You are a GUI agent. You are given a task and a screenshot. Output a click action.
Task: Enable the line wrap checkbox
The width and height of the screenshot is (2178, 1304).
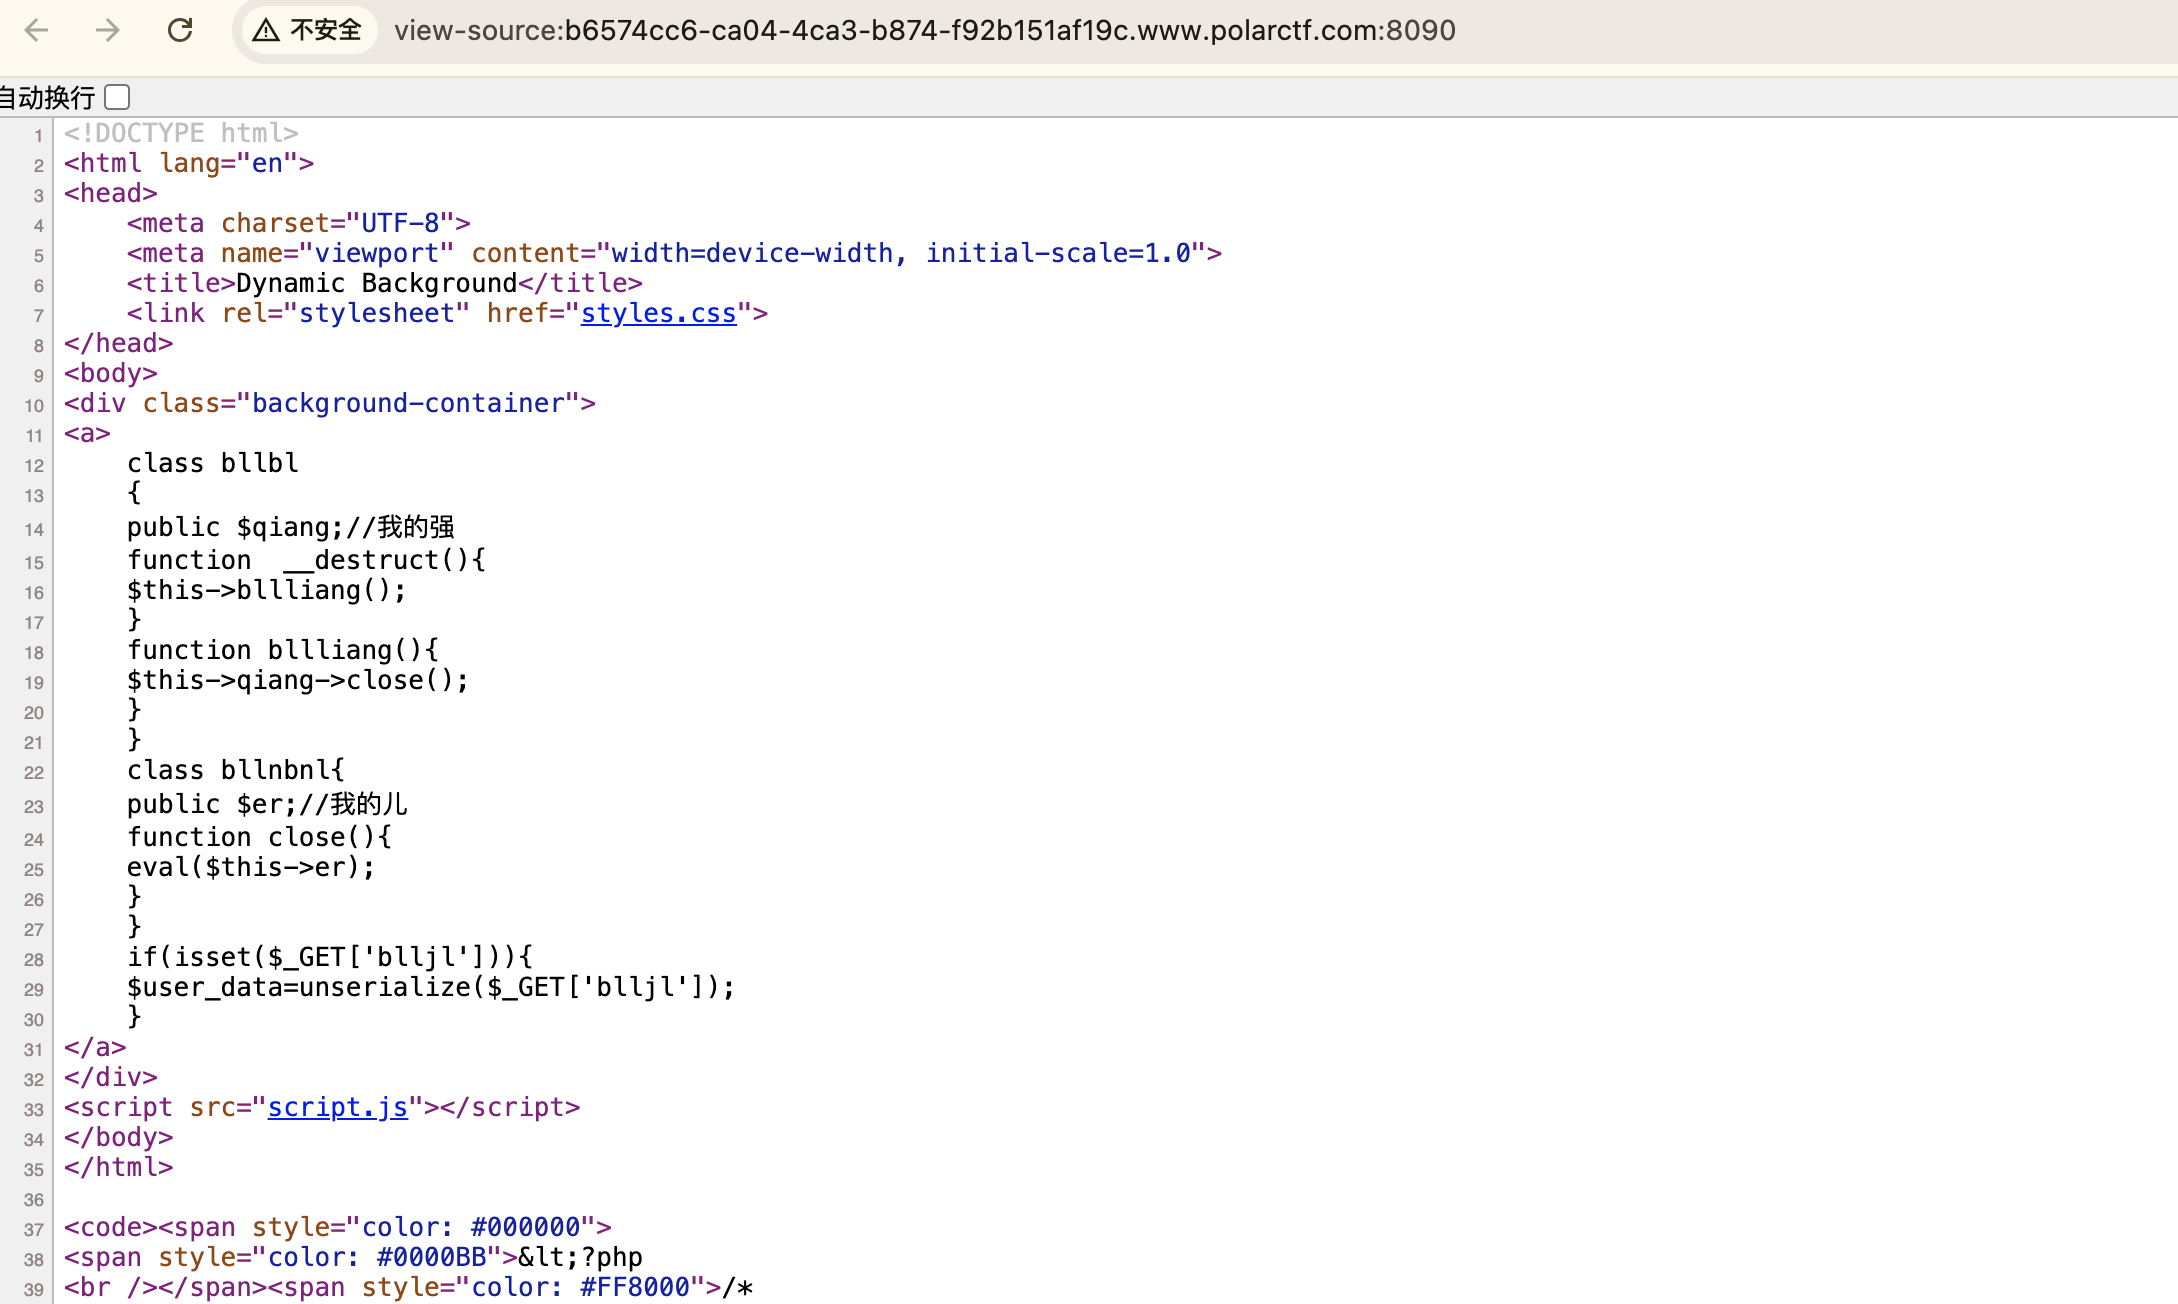118,97
